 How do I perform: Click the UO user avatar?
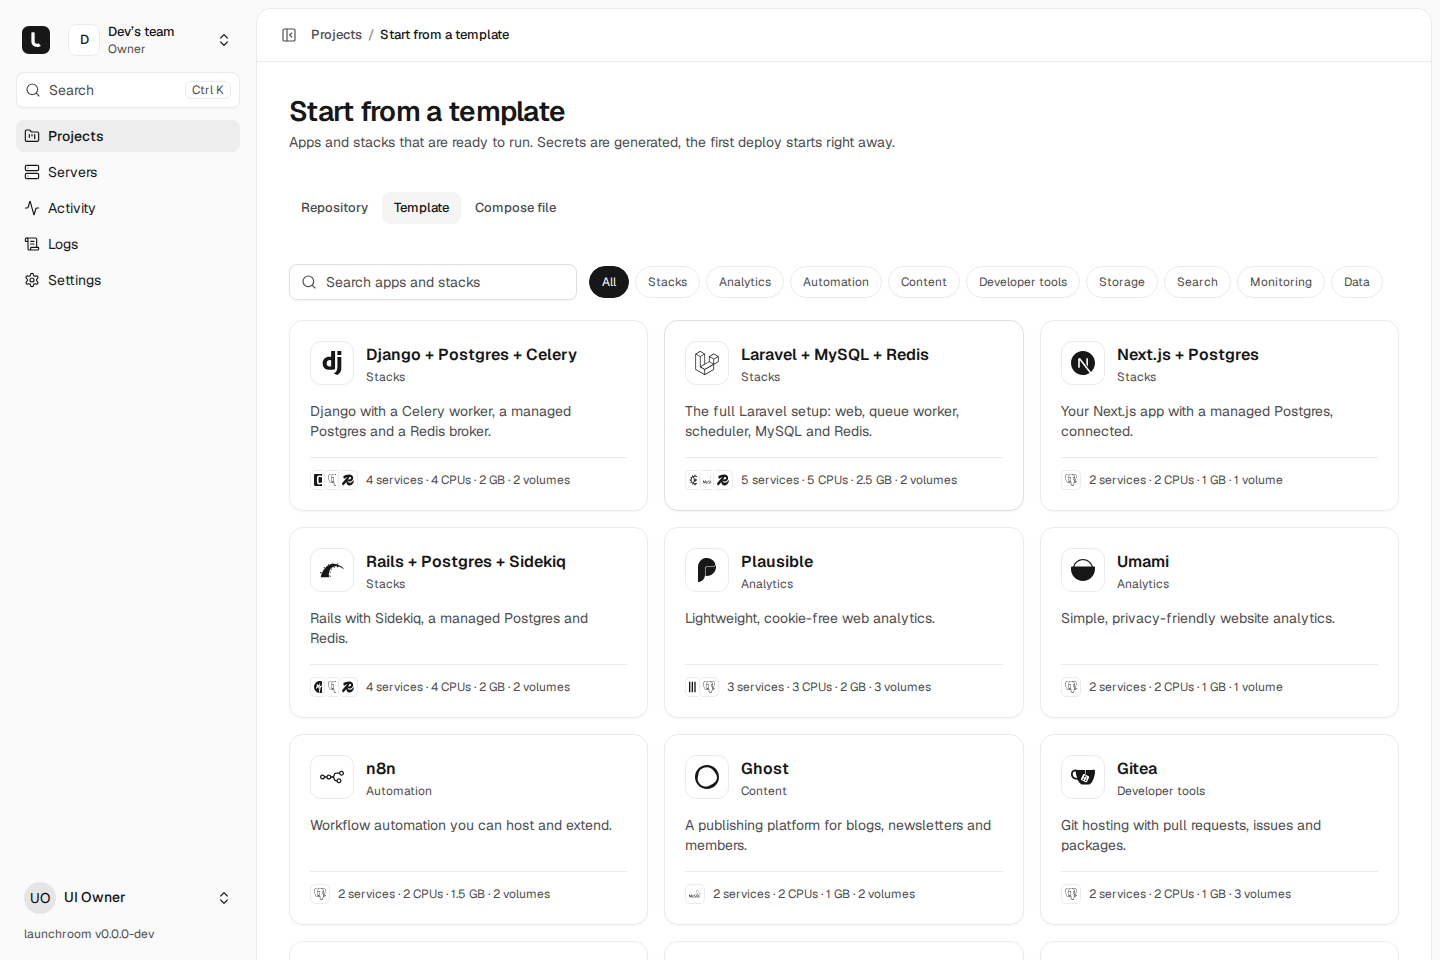click(40, 898)
